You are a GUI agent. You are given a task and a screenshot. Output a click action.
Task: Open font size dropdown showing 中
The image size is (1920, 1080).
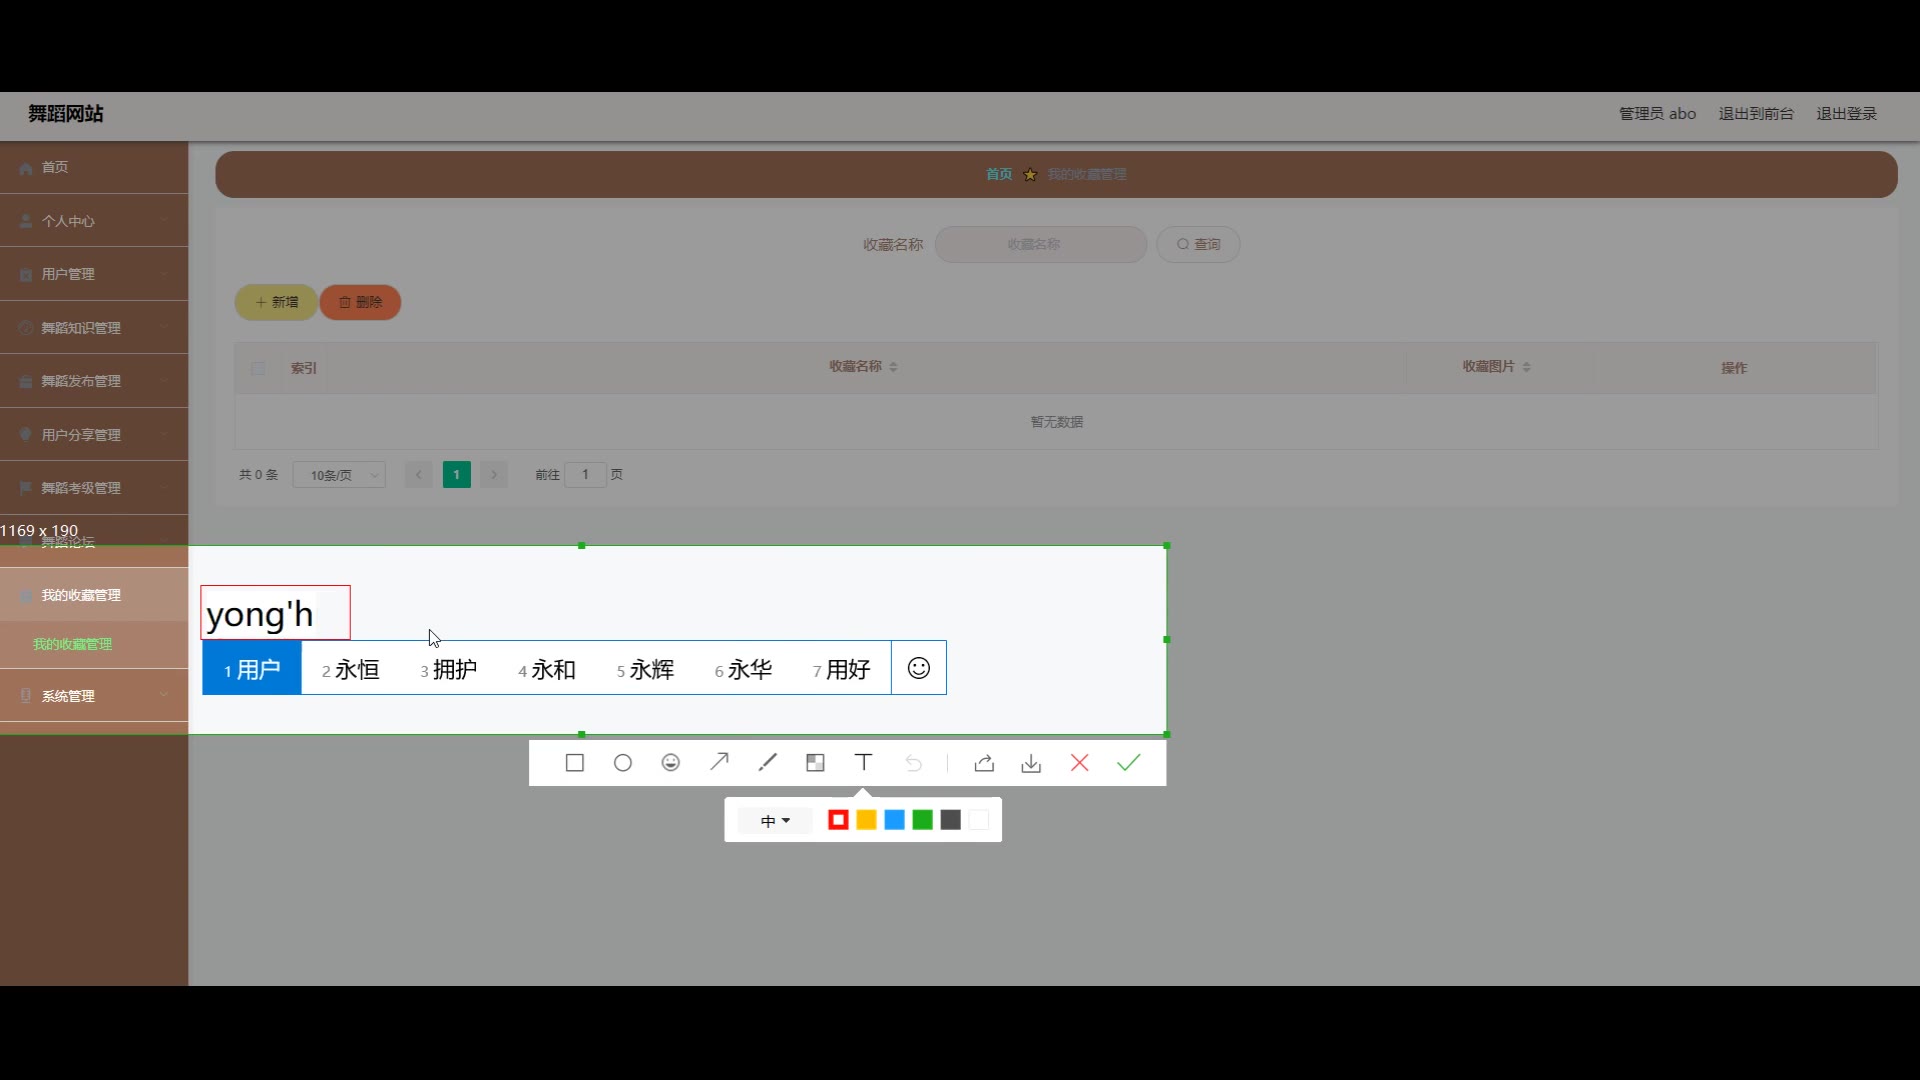[775, 821]
